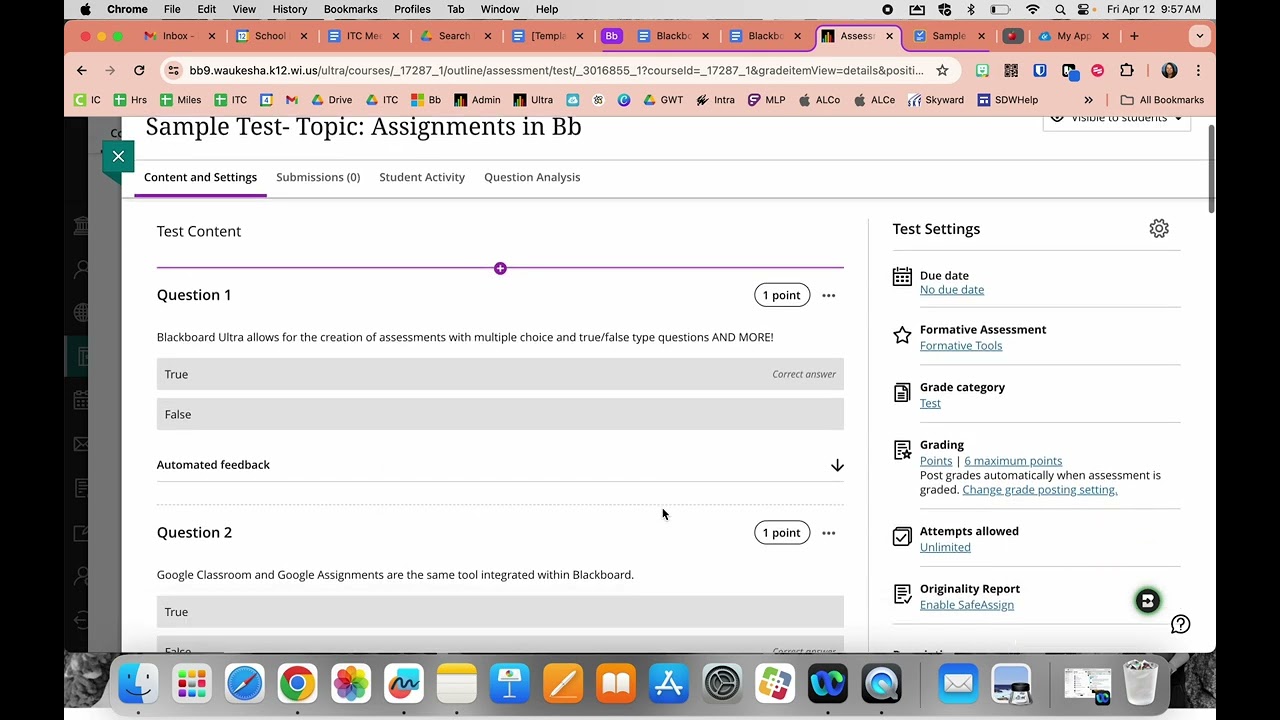Screen dimensions: 1280x720
Task: Click the Grade category document icon
Action: tap(902, 393)
